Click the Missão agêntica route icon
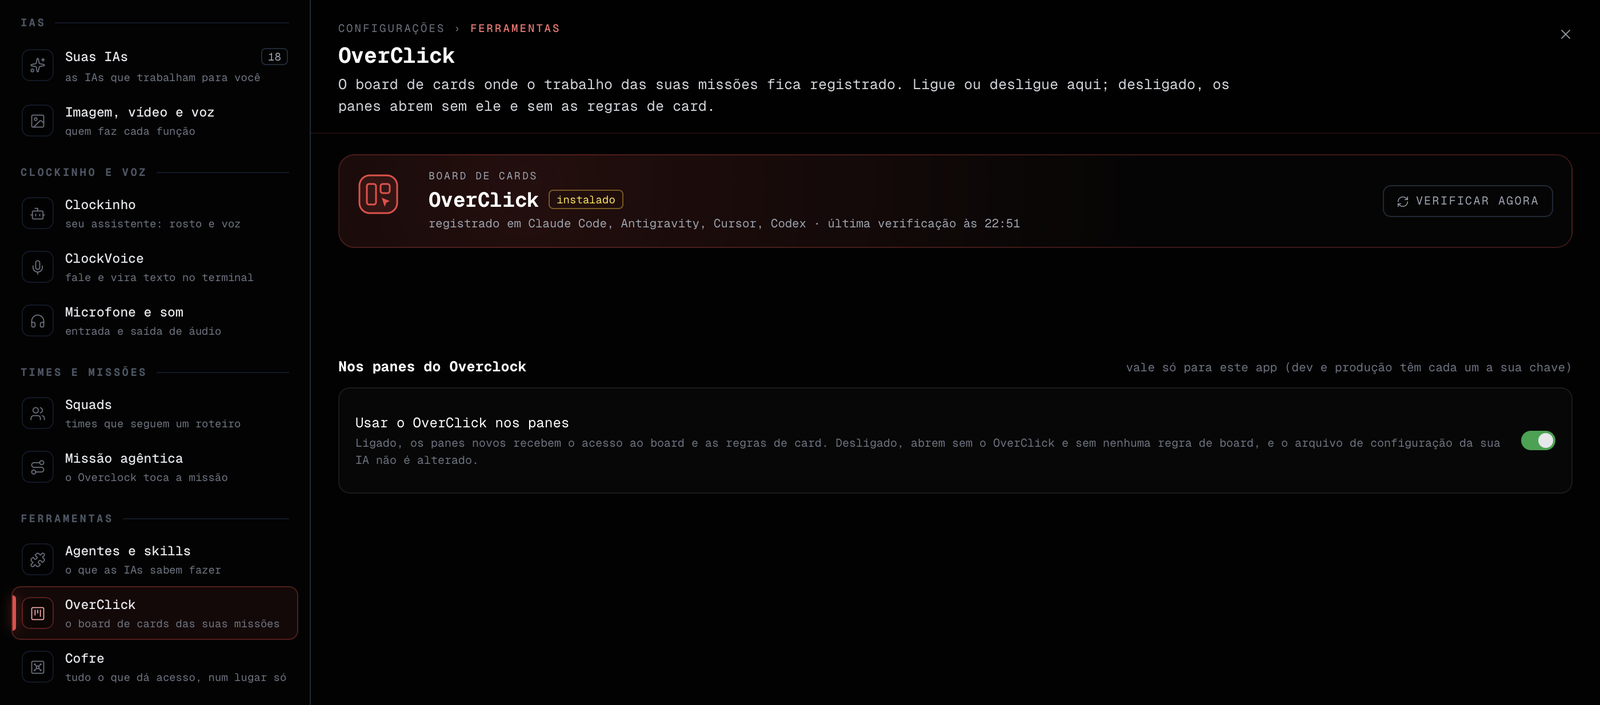 click(37, 467)
